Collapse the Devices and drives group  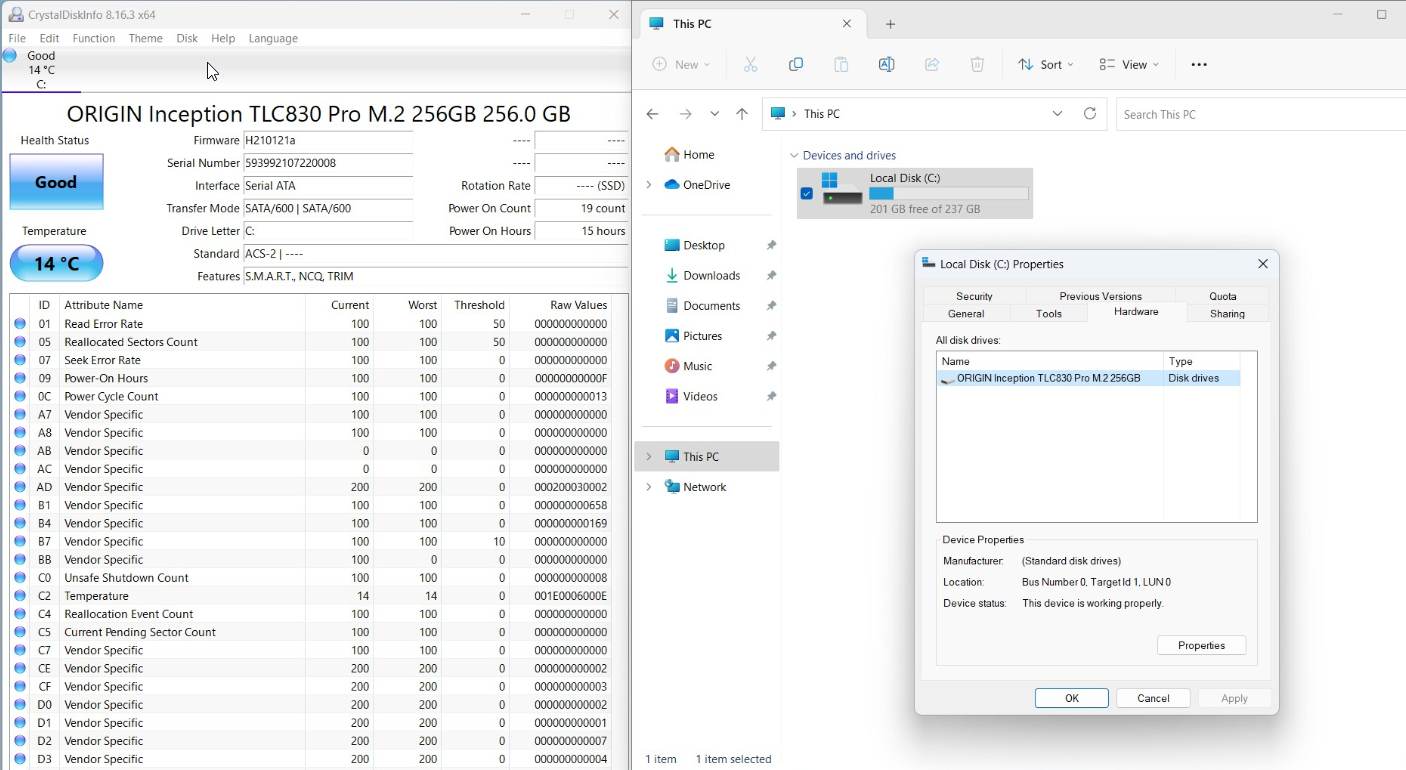(x=795, y=156)
